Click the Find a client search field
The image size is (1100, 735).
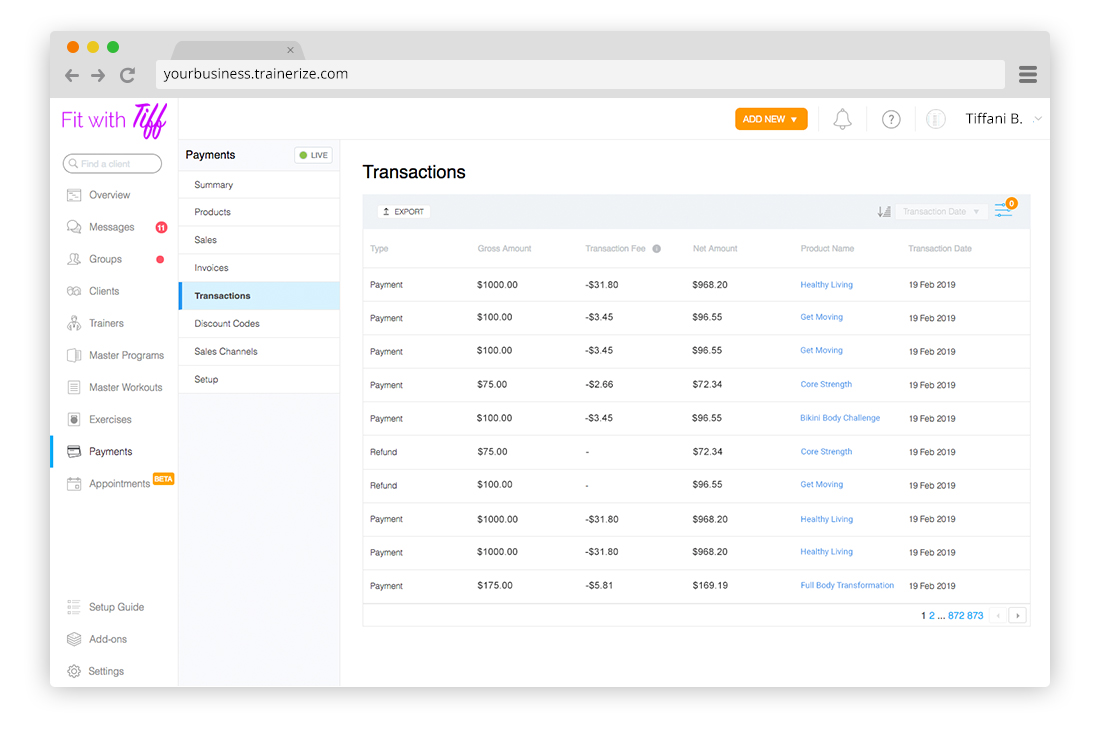tap(112, 164)
